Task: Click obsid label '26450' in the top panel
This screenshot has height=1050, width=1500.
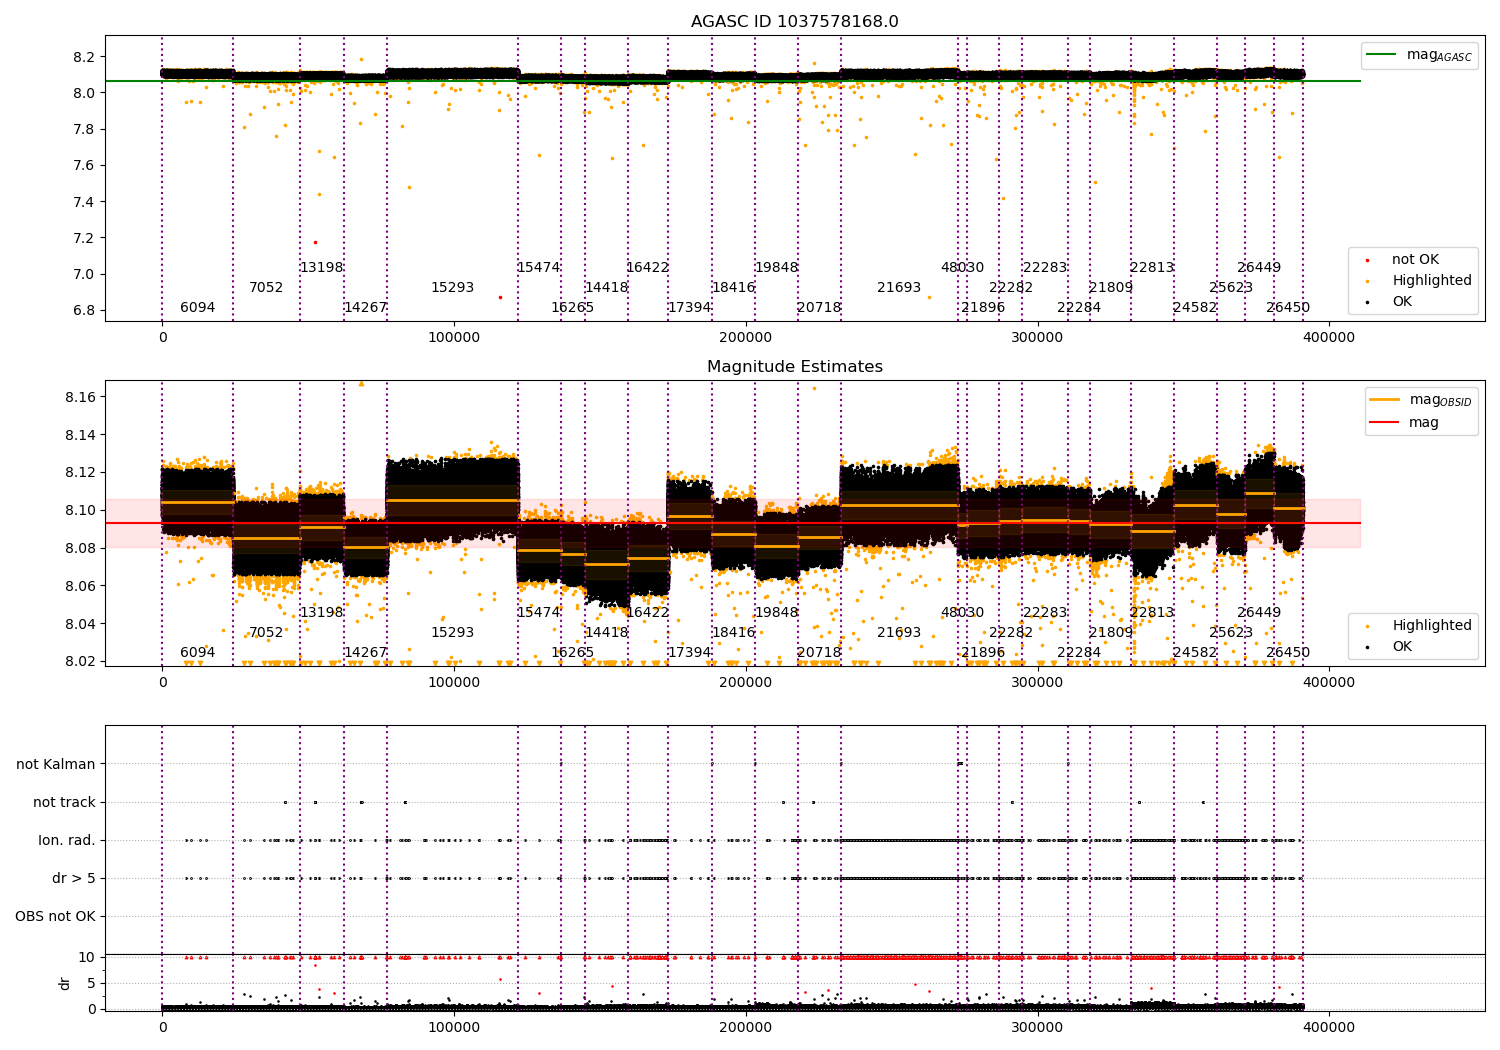Action: point(1288,308)
